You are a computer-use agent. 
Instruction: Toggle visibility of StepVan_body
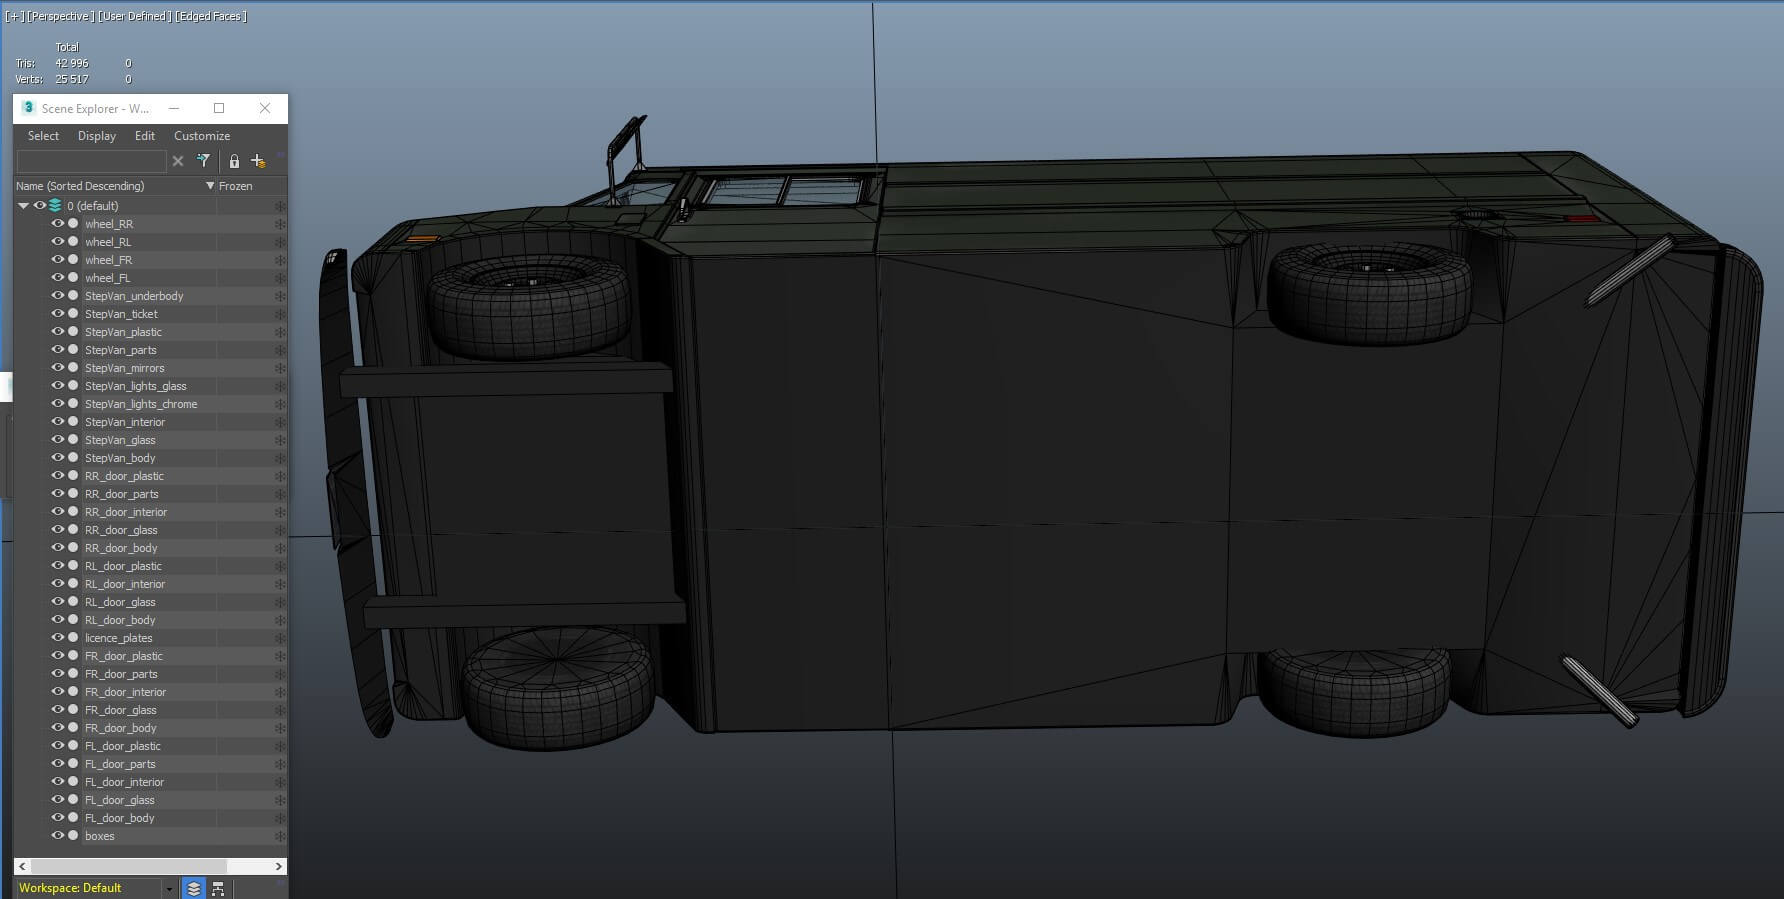point(57,458)
